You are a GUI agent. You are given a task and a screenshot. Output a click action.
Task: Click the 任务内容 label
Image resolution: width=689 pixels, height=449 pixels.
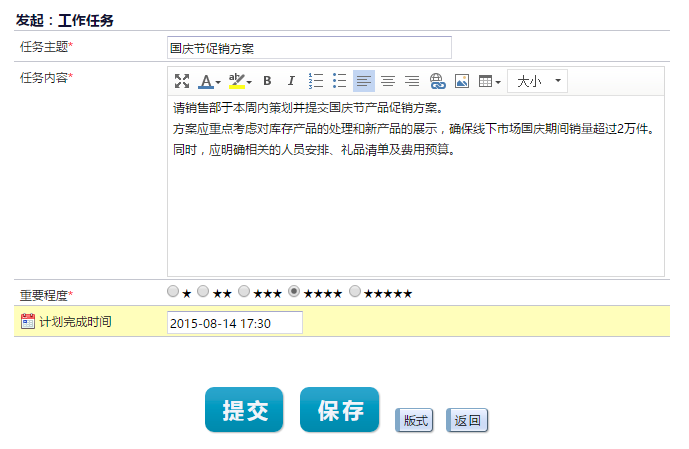(46, 78)
